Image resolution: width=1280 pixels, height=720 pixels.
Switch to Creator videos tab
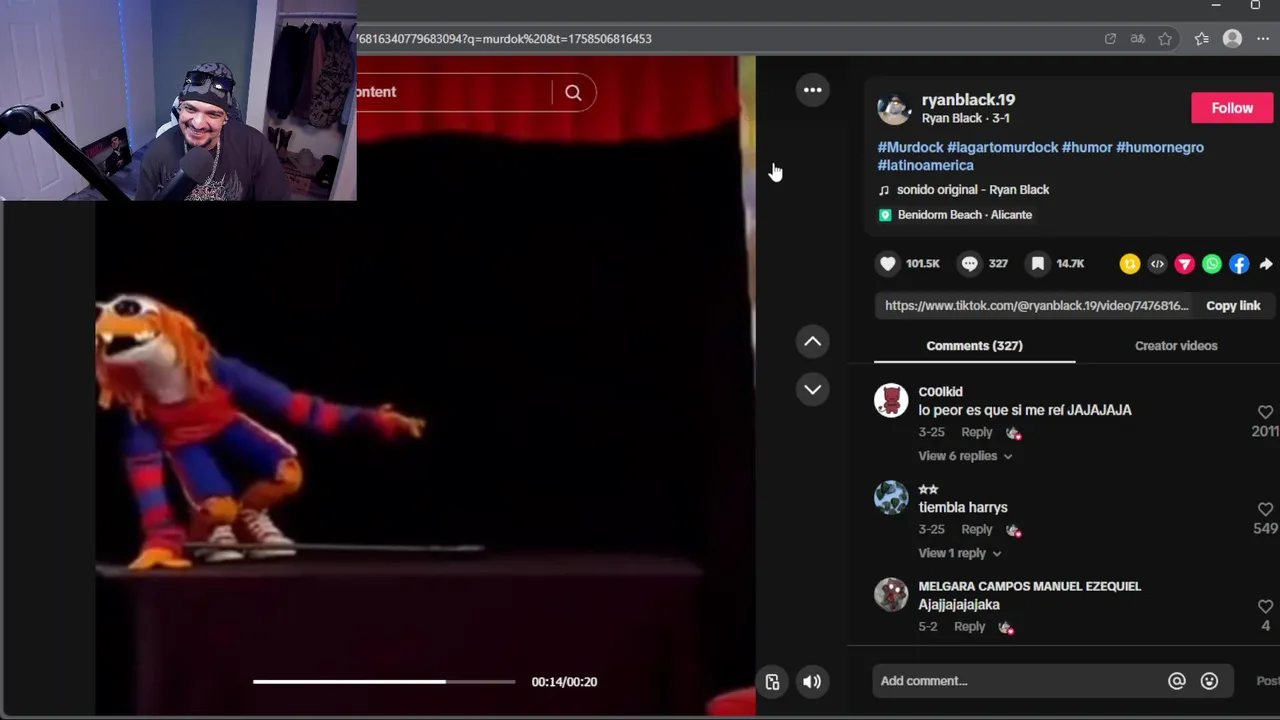click(x=1176, y=346)
